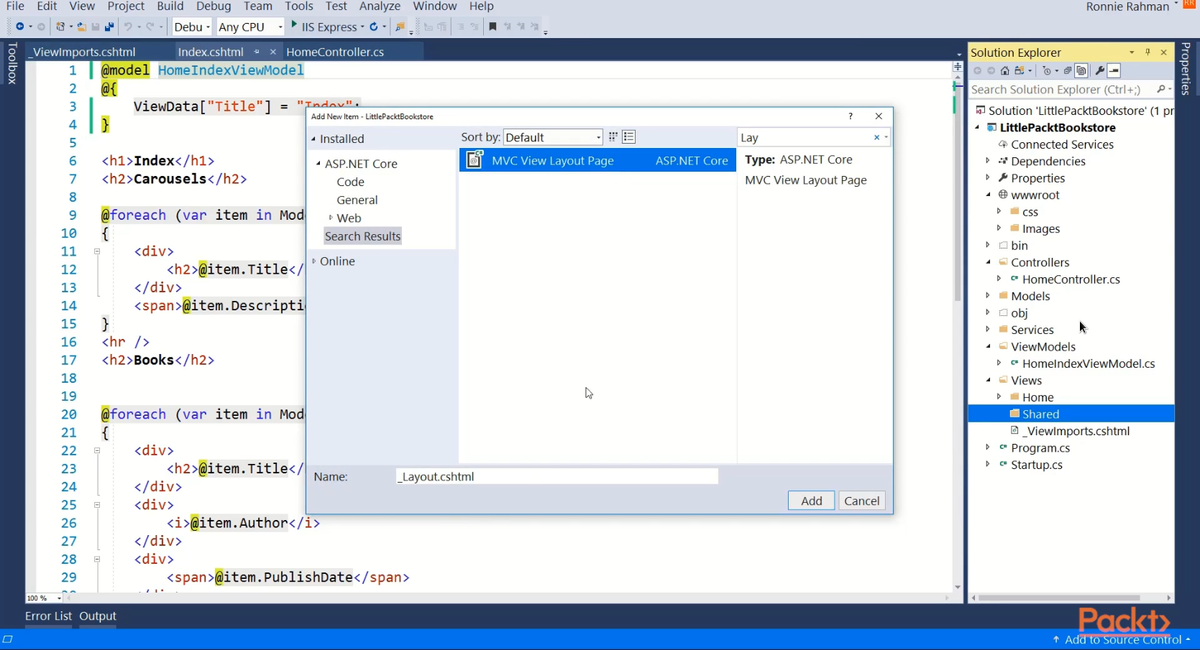This screenshot has height=650, width=1200.
Task: Expand the Models folder node
Action: [988, 296]
